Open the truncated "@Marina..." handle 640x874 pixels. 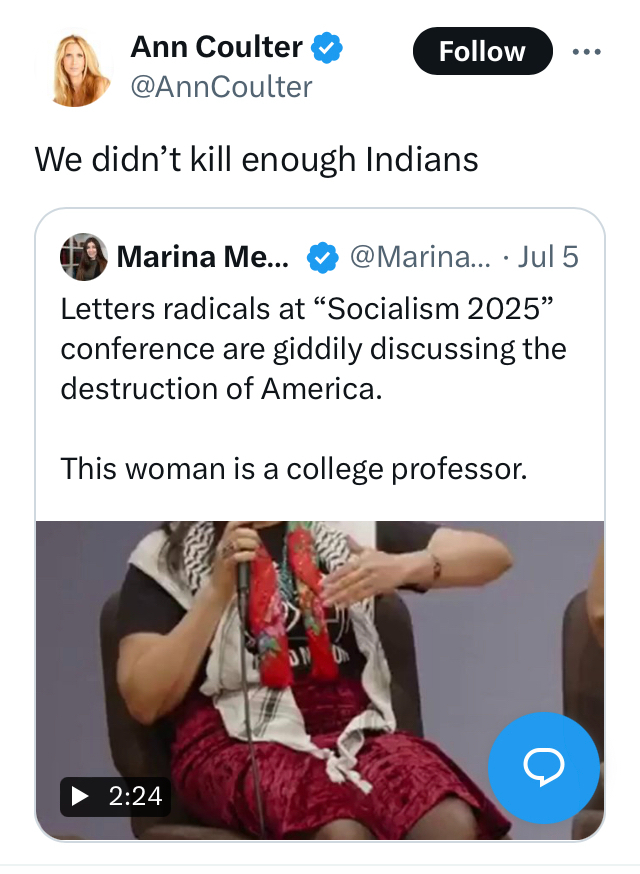pyautogui.click(x=420, y=258)
